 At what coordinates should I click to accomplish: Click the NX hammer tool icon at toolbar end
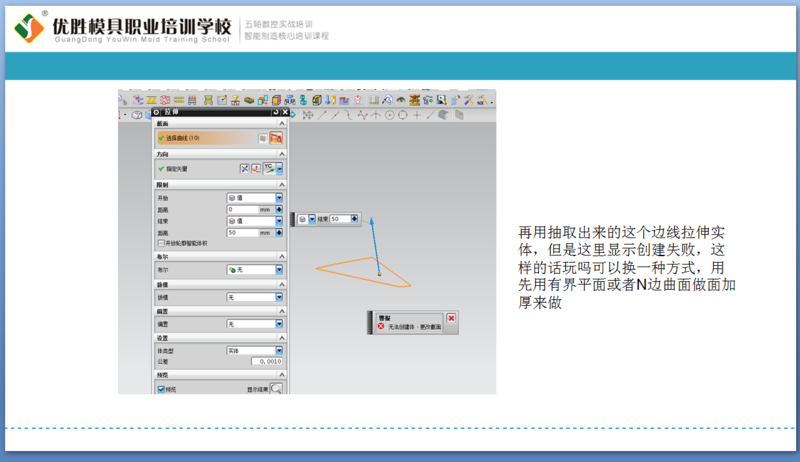coord(482,100)
